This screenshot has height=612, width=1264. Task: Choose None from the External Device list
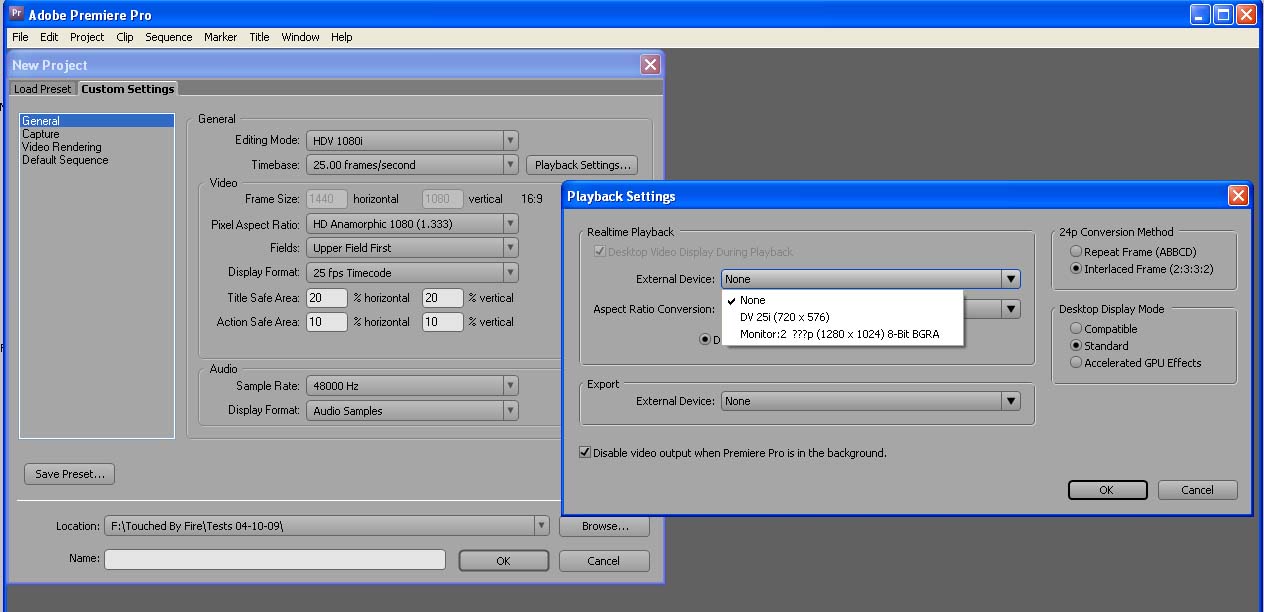pyautogui.click(x=842, y=300)
